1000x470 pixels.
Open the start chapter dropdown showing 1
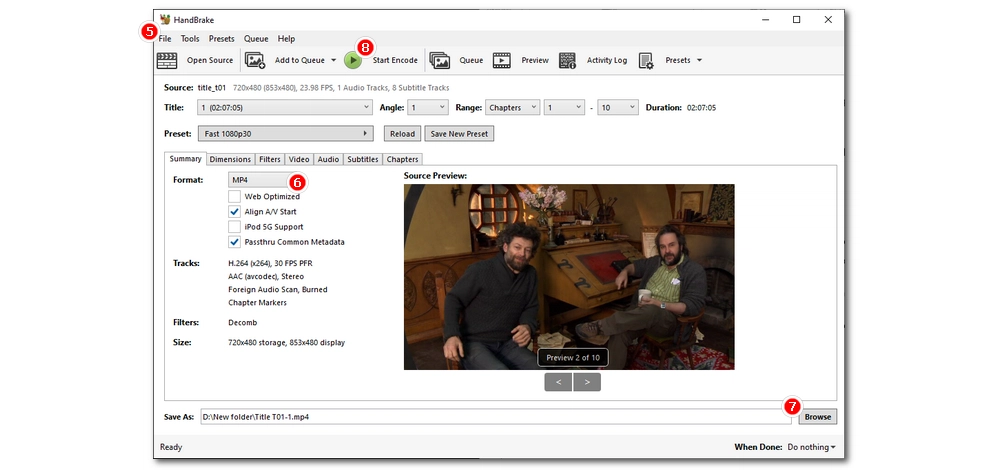564,108
